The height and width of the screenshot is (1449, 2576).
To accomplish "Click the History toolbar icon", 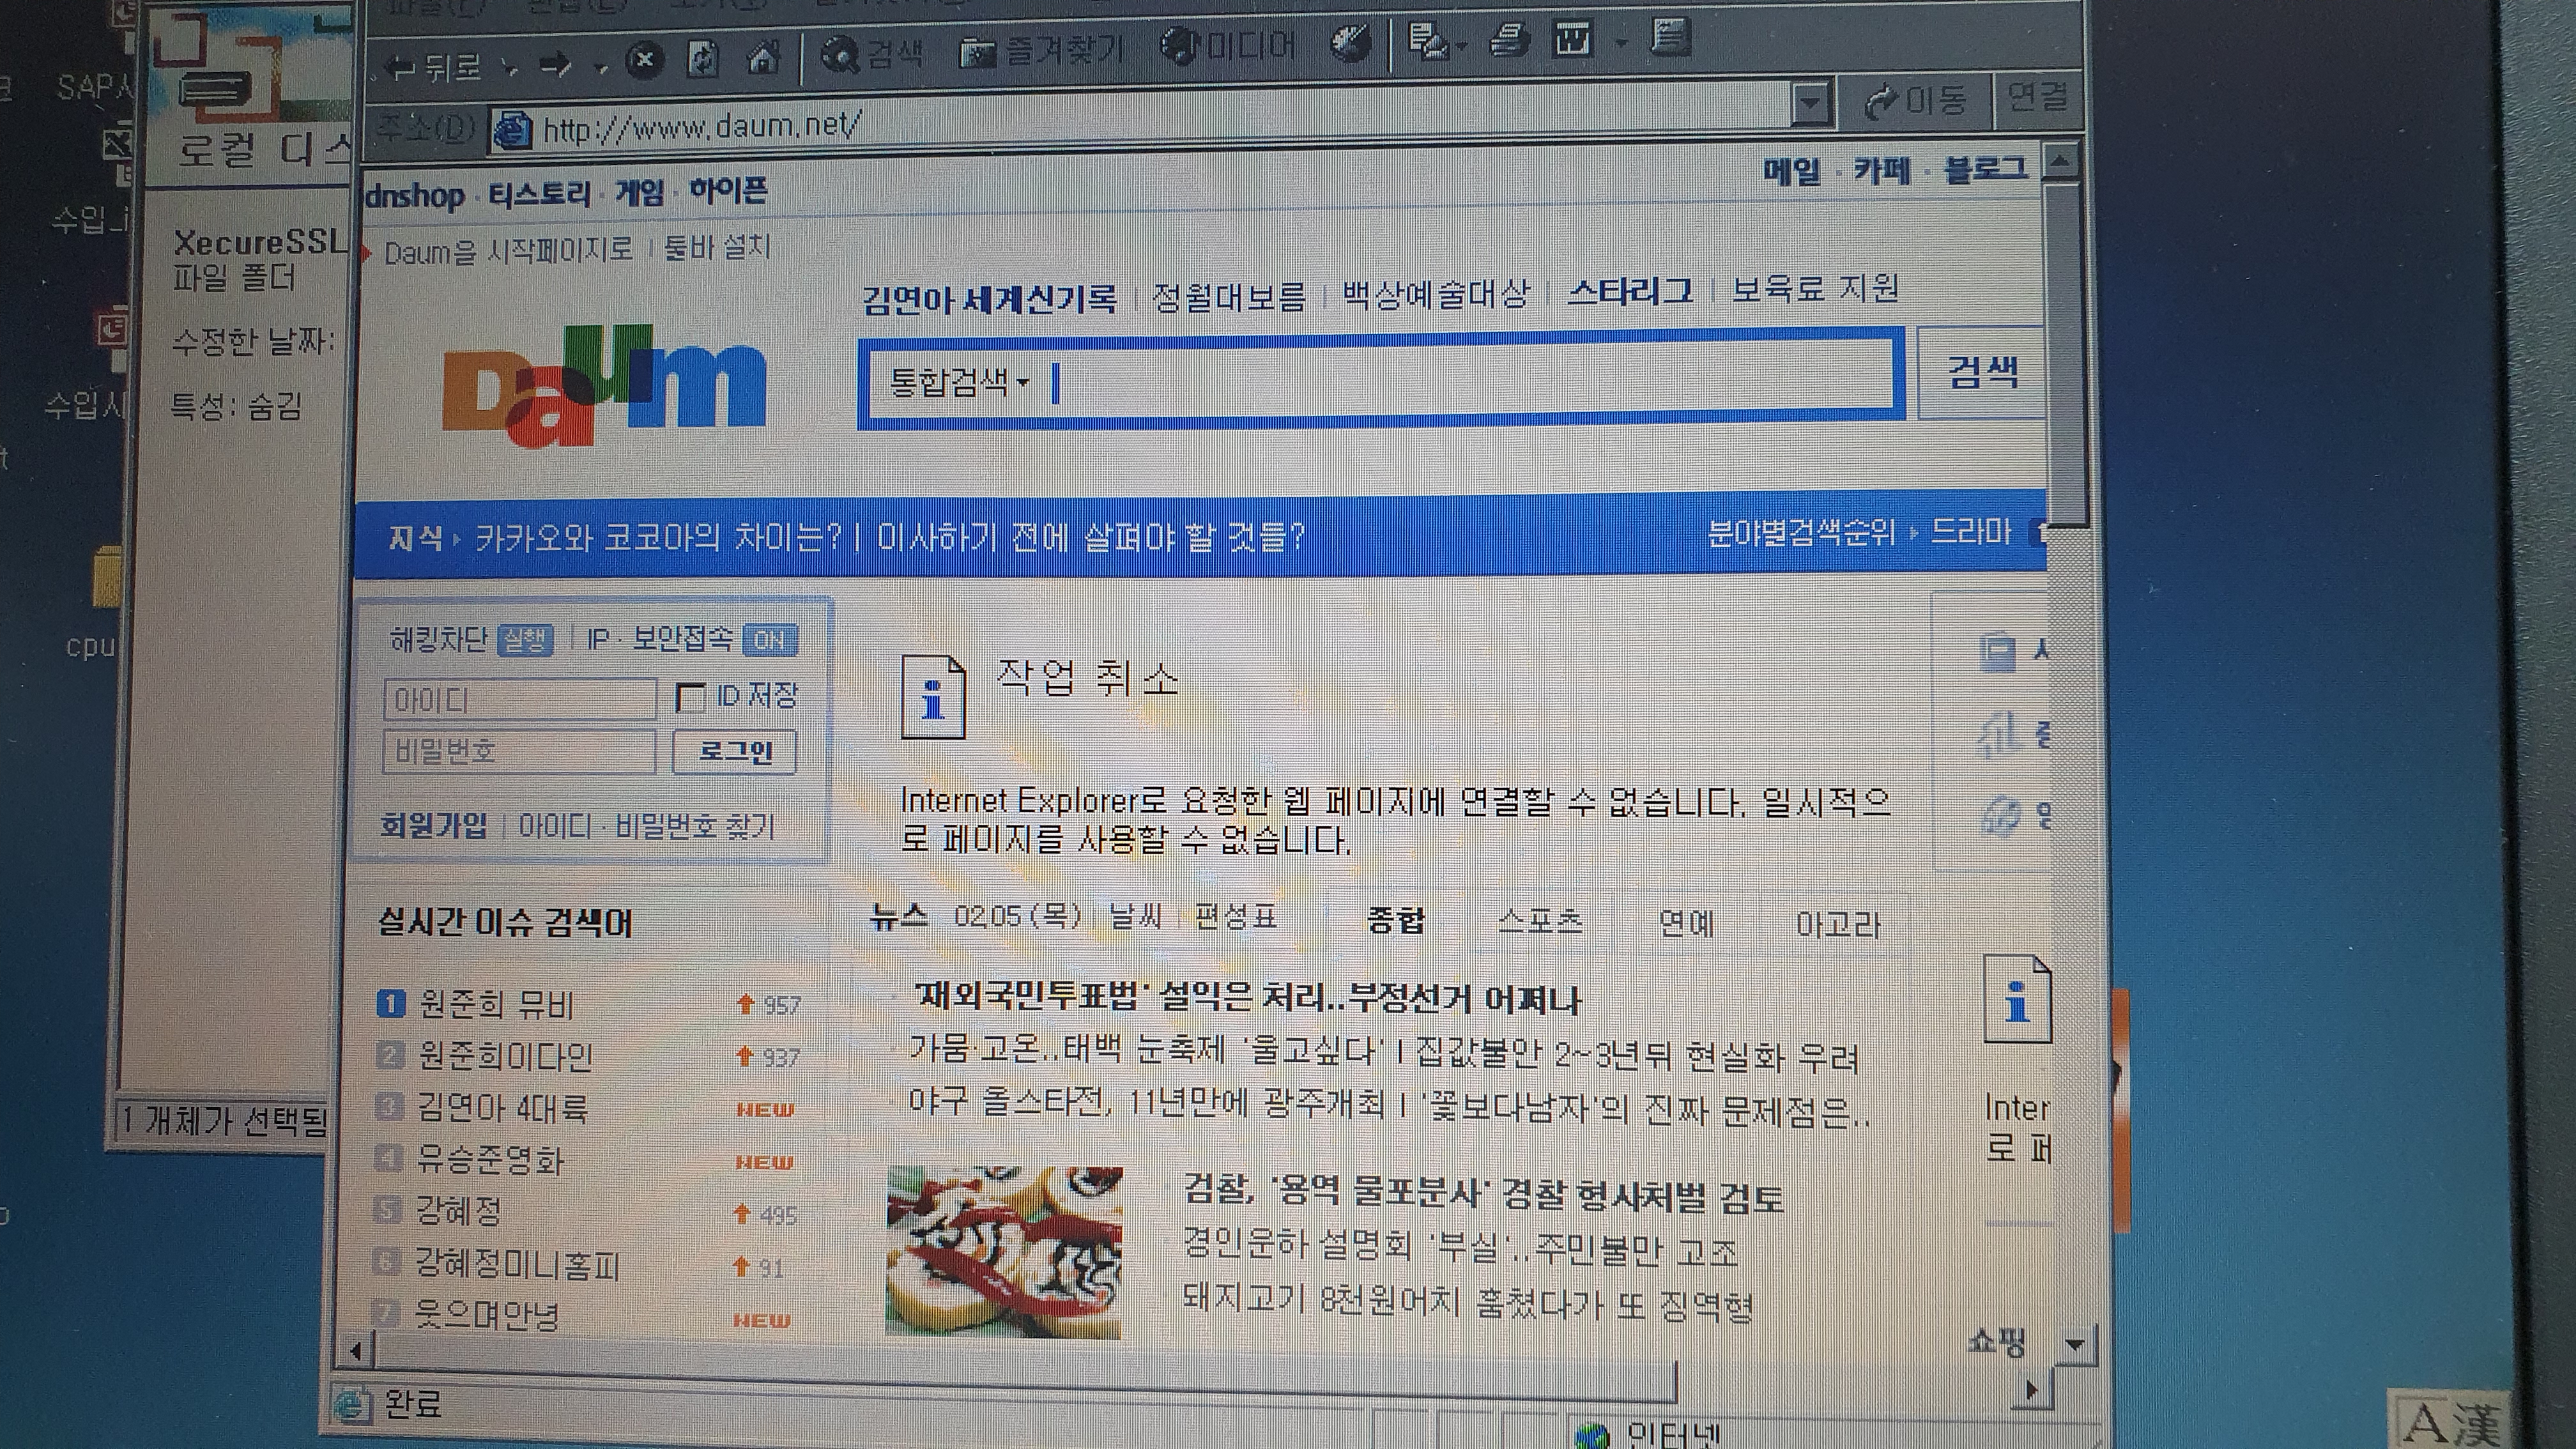I will [x=1352, y=43].
